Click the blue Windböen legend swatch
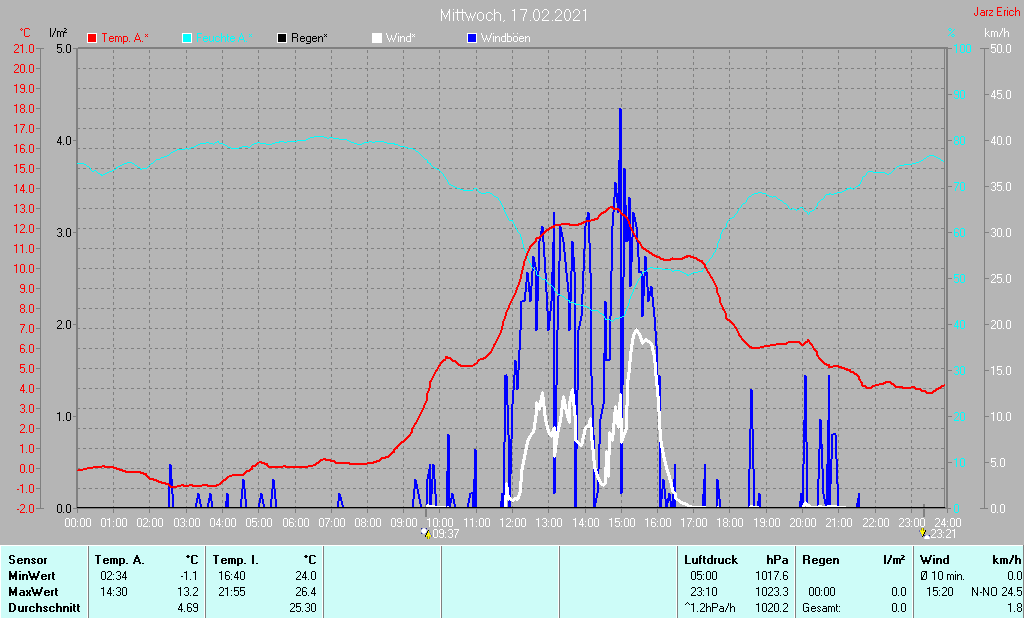The height and width of the screenshot is (618, 1024). (472, 38)
